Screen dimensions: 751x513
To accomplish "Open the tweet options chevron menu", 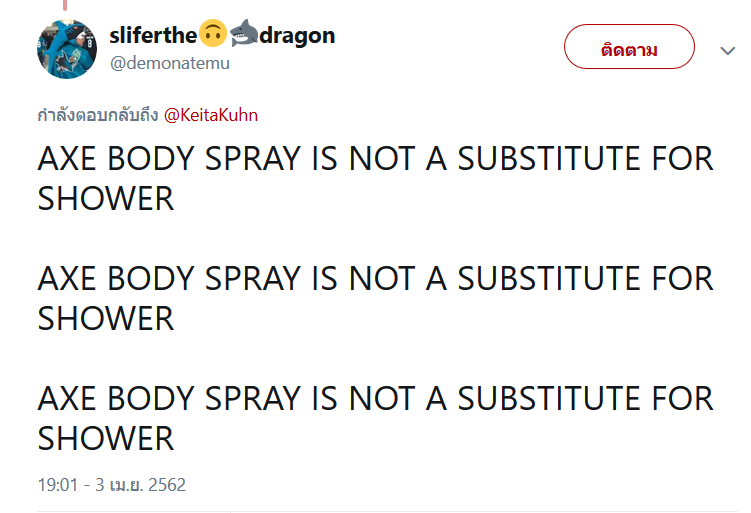I will pos(727,50).
